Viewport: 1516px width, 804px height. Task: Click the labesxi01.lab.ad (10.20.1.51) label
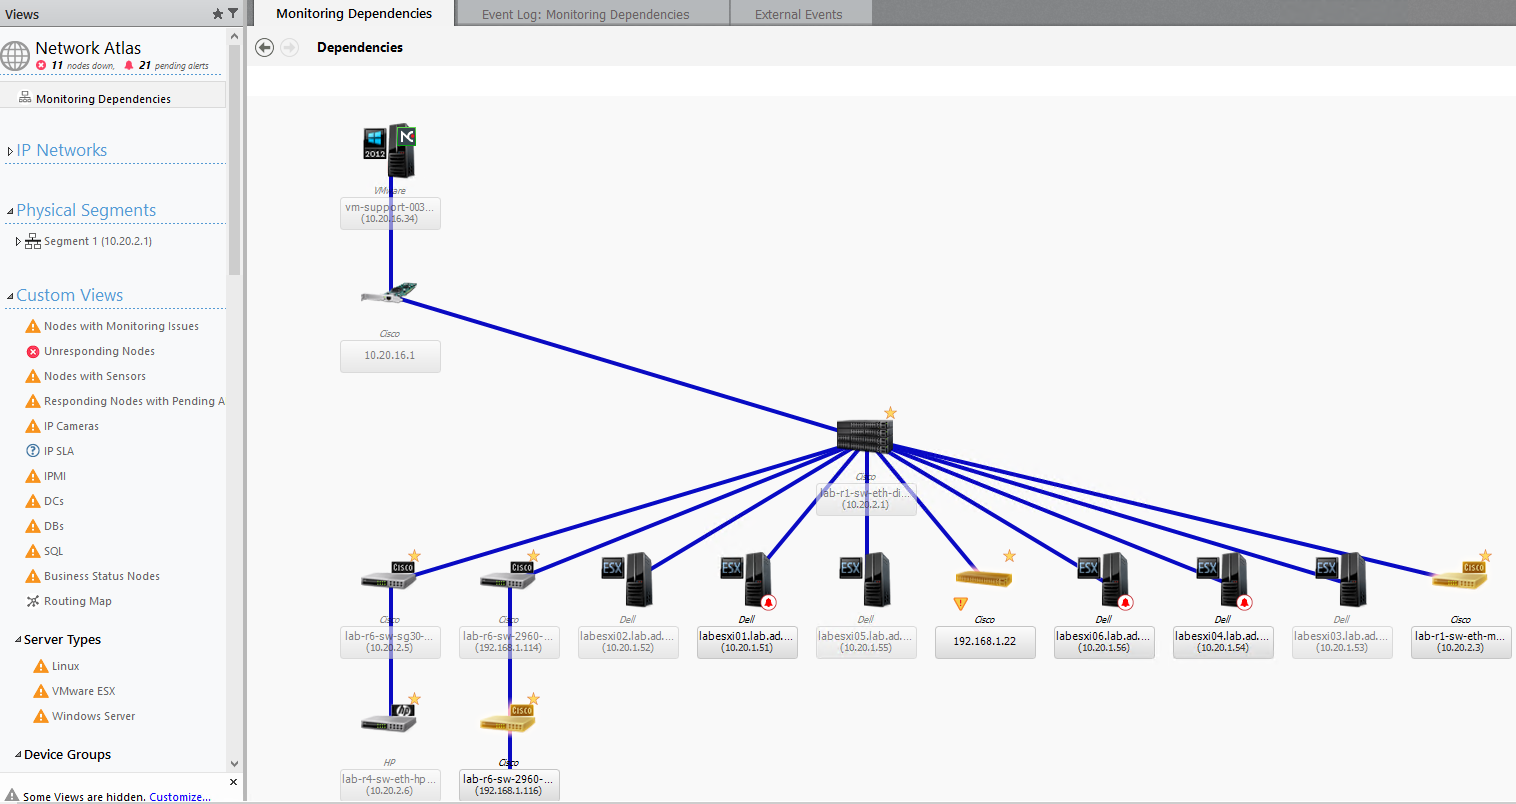(747, 642)
